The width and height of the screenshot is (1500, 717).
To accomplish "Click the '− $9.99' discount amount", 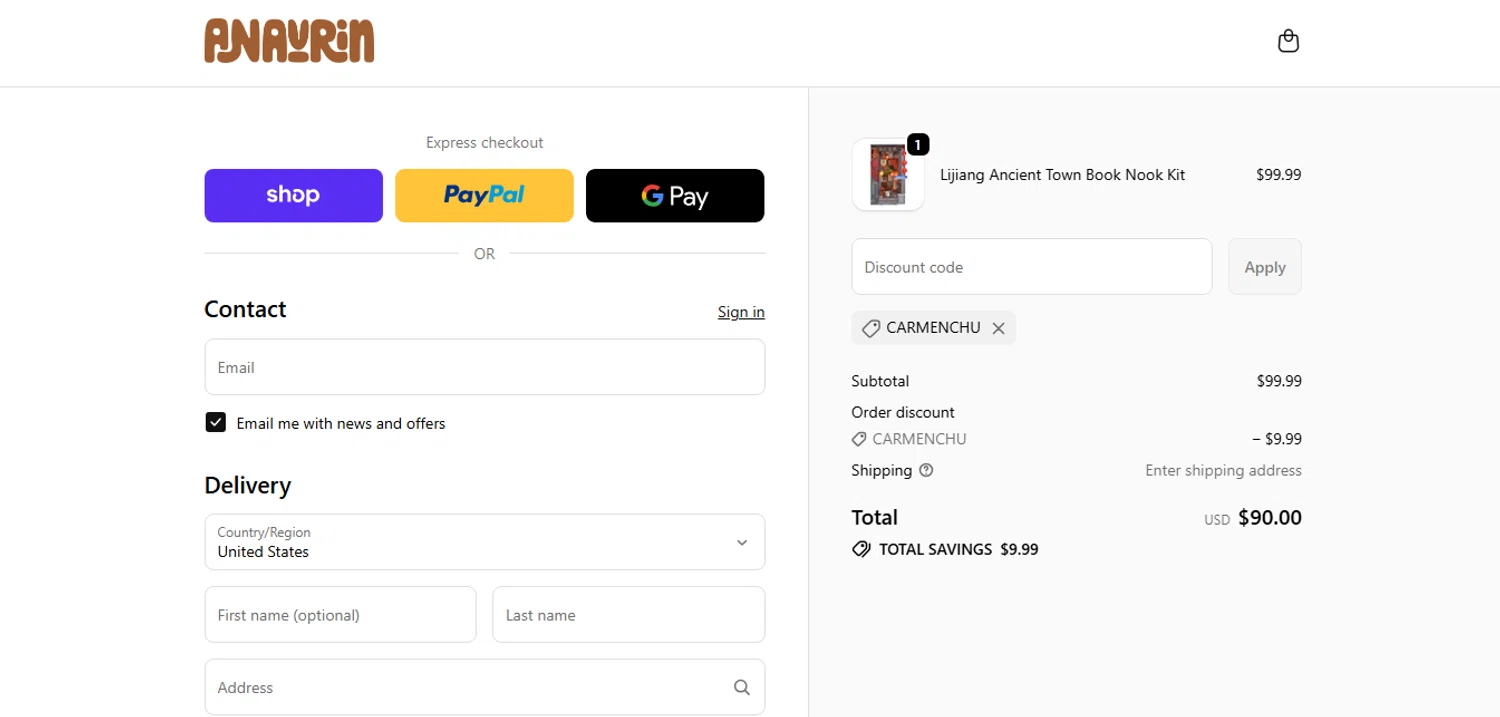I will click(x=1277, y=439).
